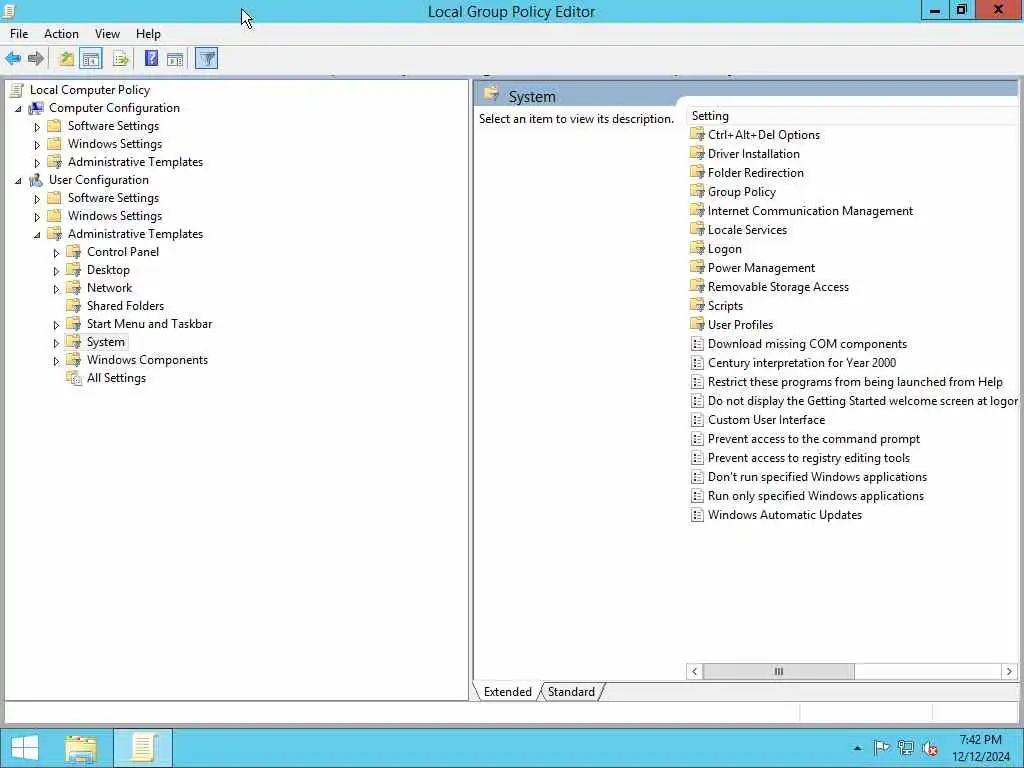Select Windows Settings under User Configuration
Image resolution: width=1024 pixels, height=768 pixels.
115,216
